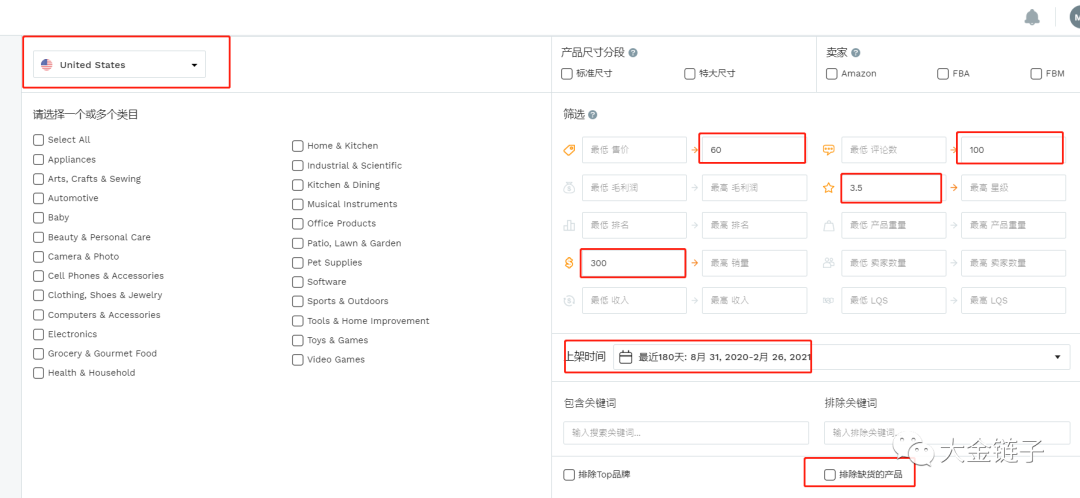Viewport: 1080px width, 498px height.
Task: Click the 最低 产品重量 input field
Action: click(893, 225)
